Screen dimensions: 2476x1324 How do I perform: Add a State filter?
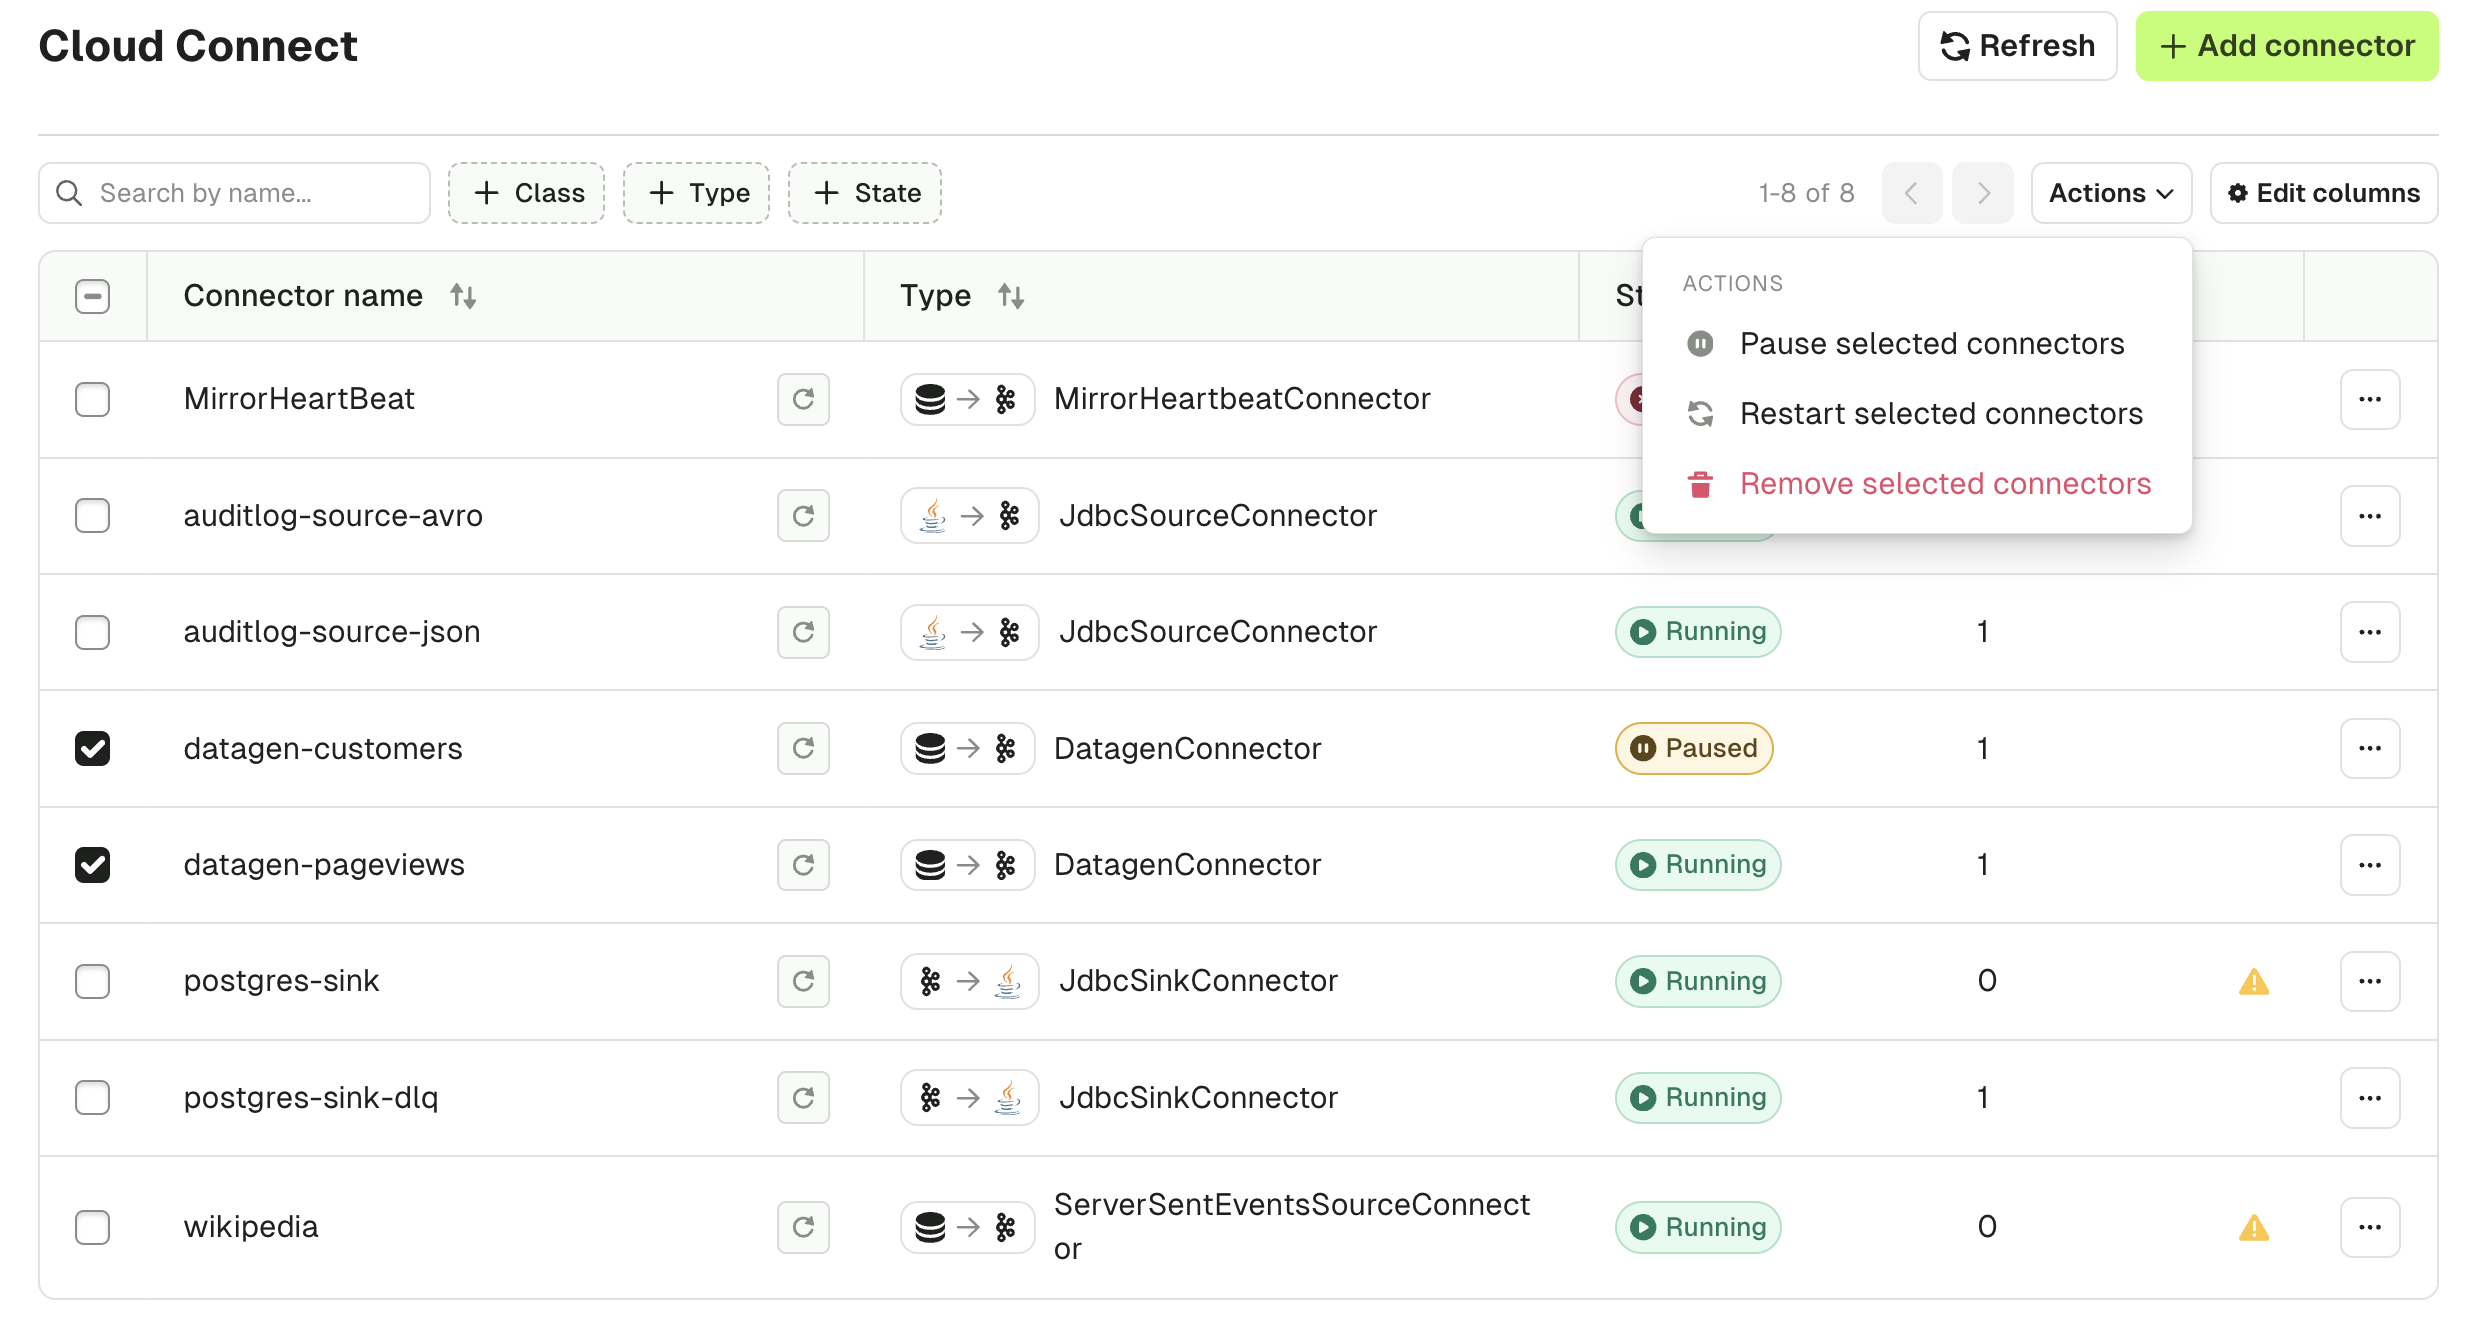click(x=865, y=193)
